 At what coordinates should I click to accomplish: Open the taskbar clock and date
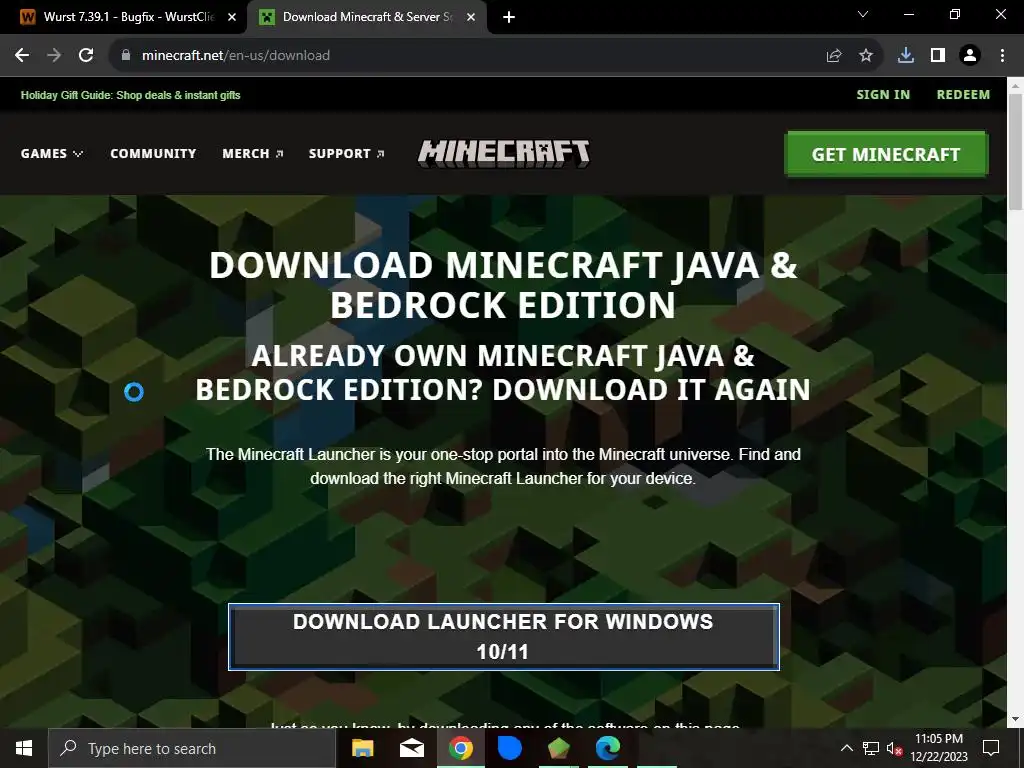pos(939,748)
